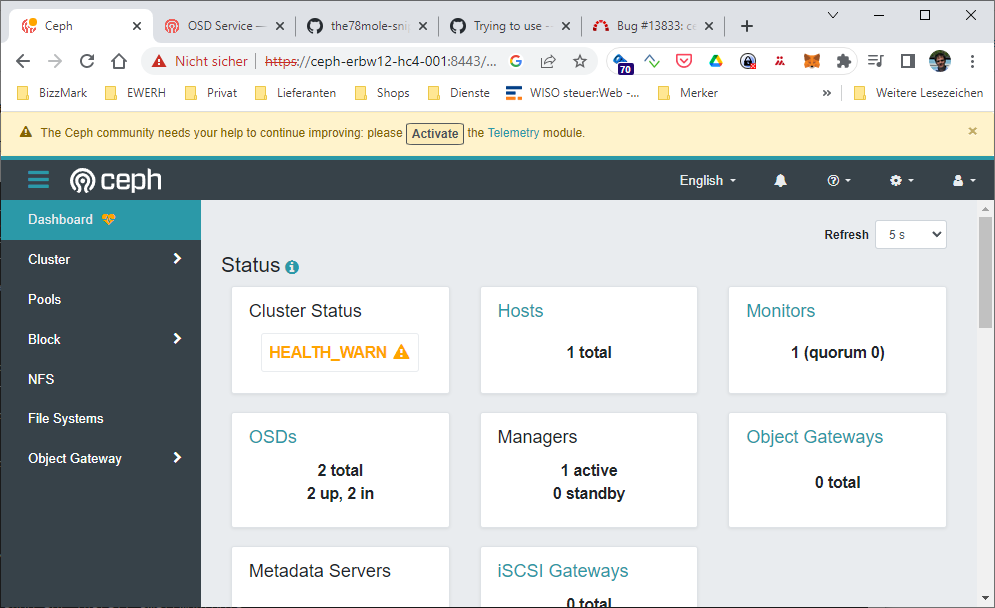The image size is (995, 608).
Task: Click the Pocket extension icon
Action: click(x=683, y=61)
